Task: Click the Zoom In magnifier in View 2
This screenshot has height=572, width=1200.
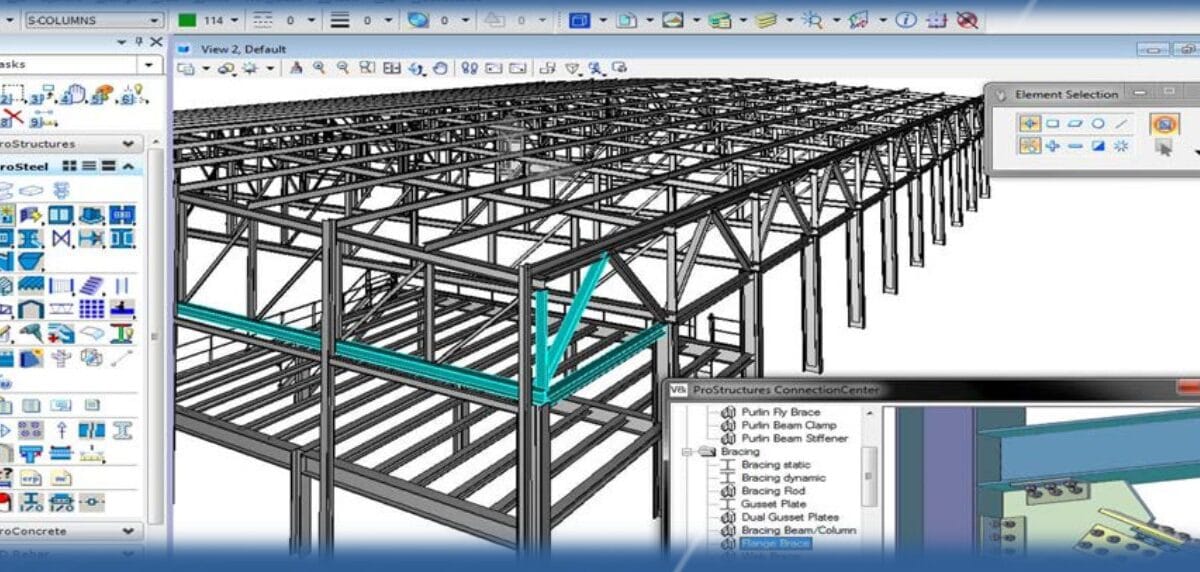Action: pos(320,68)
